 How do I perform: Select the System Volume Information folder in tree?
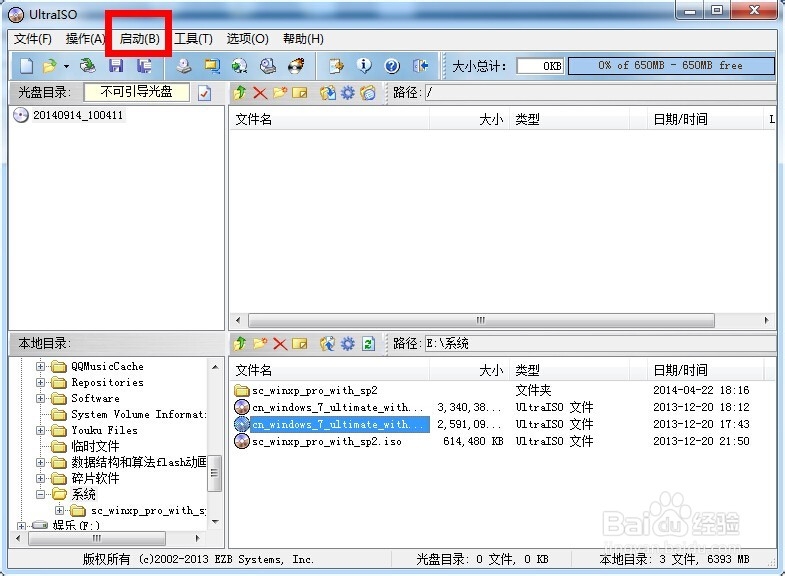139,414
